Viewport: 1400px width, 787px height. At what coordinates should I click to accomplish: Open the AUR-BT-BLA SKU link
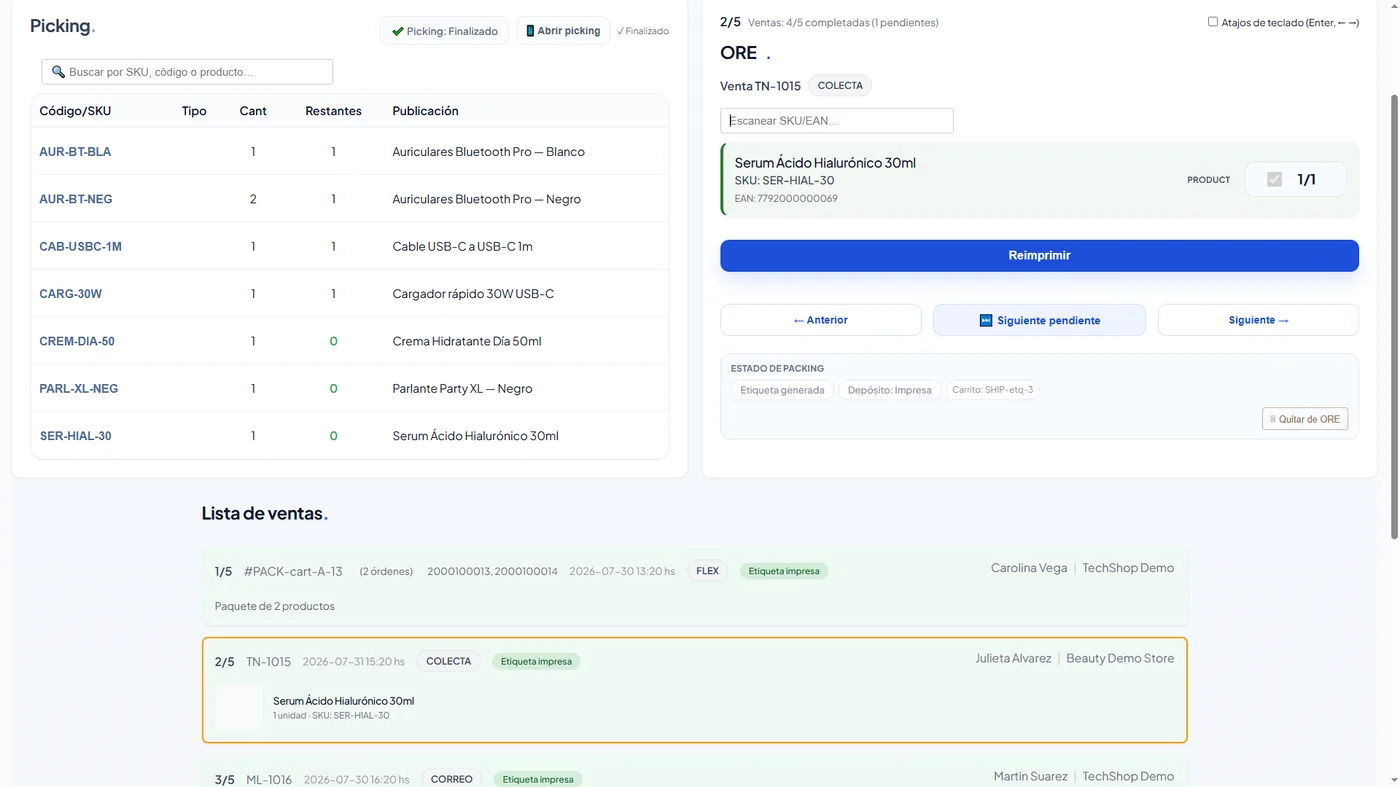[75, 152]
